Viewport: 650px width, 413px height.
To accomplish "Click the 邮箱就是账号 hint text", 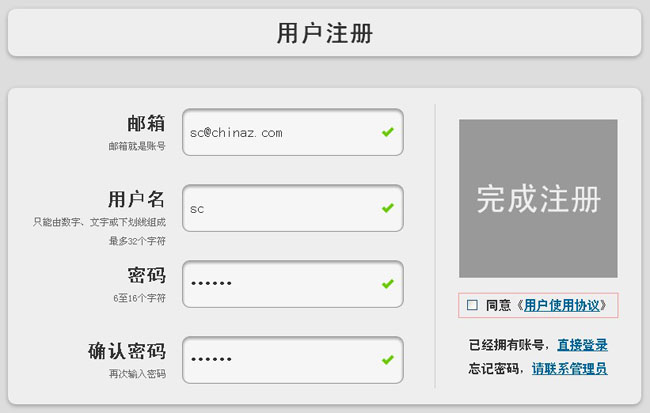I will (x=137, y=146).
